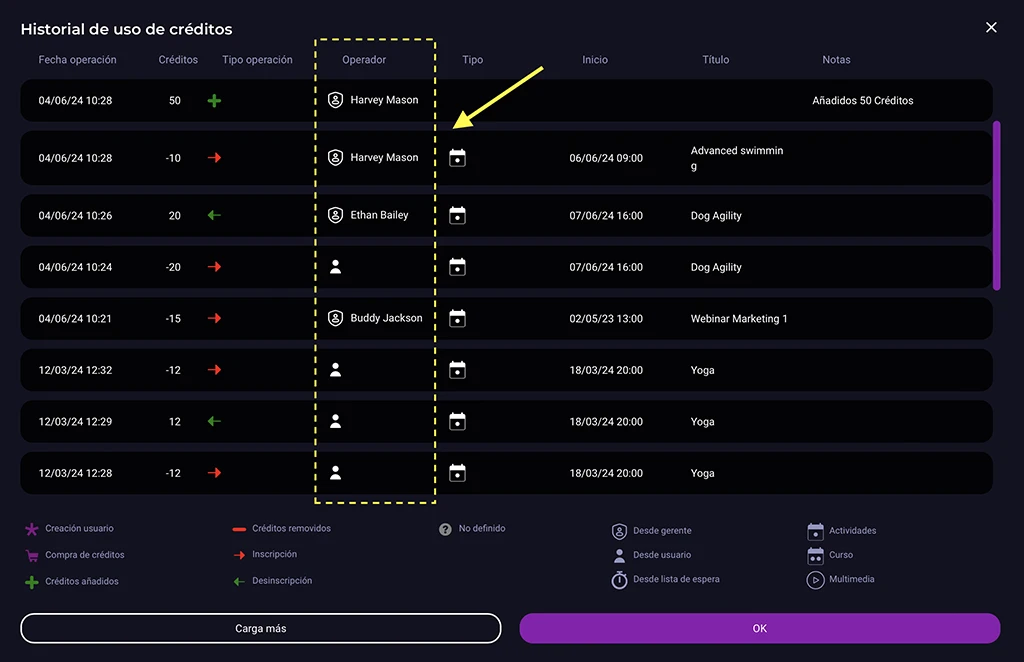
Task: Click the 'Compra de créditos' cart icon
Action: [x=31, y=555]
